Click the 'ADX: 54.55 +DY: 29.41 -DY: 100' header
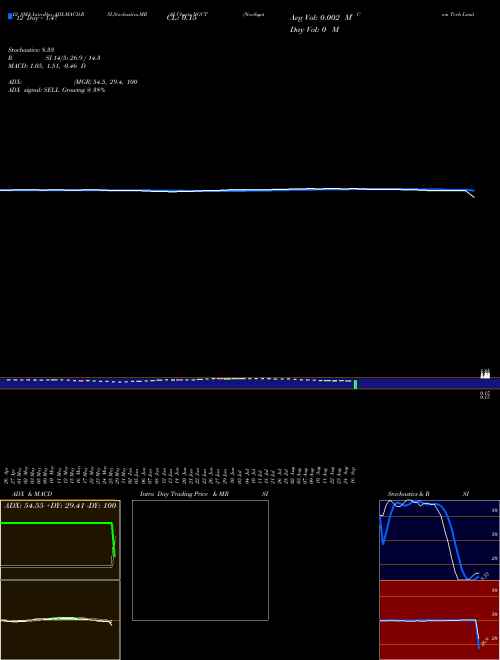500x660 pixels. coord(60,505)
